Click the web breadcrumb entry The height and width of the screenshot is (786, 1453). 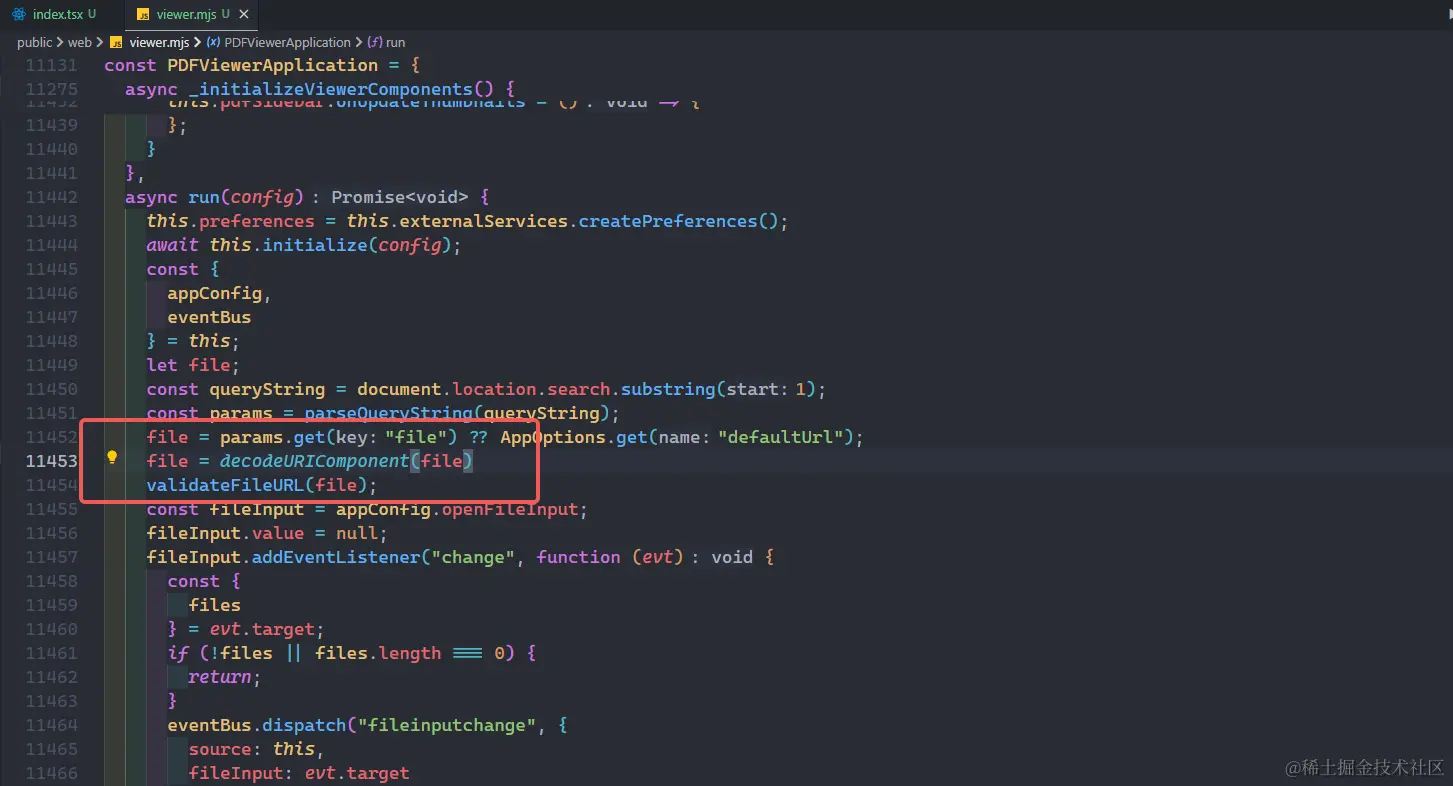point(79,42)
